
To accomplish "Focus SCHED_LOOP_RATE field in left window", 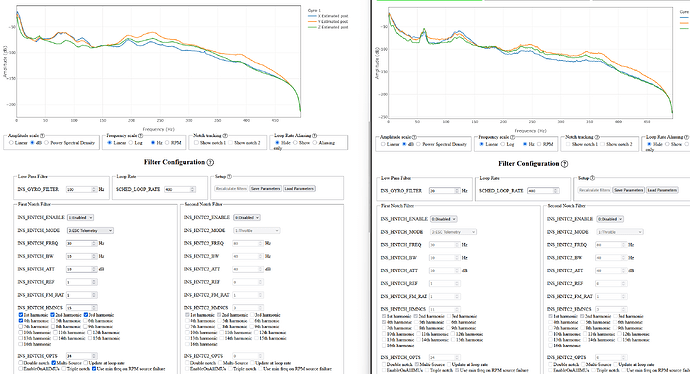I will point(180,190).
